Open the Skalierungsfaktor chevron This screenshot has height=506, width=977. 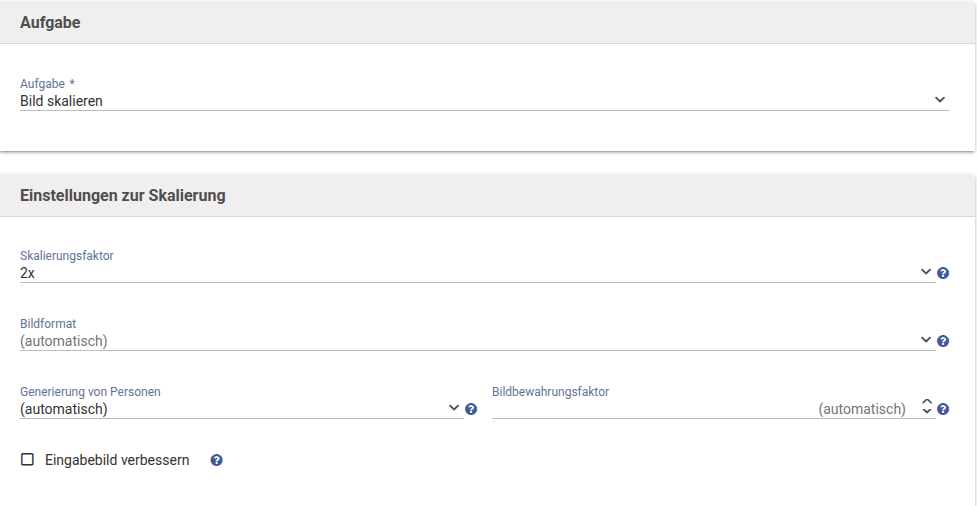[x=925, y=272]
